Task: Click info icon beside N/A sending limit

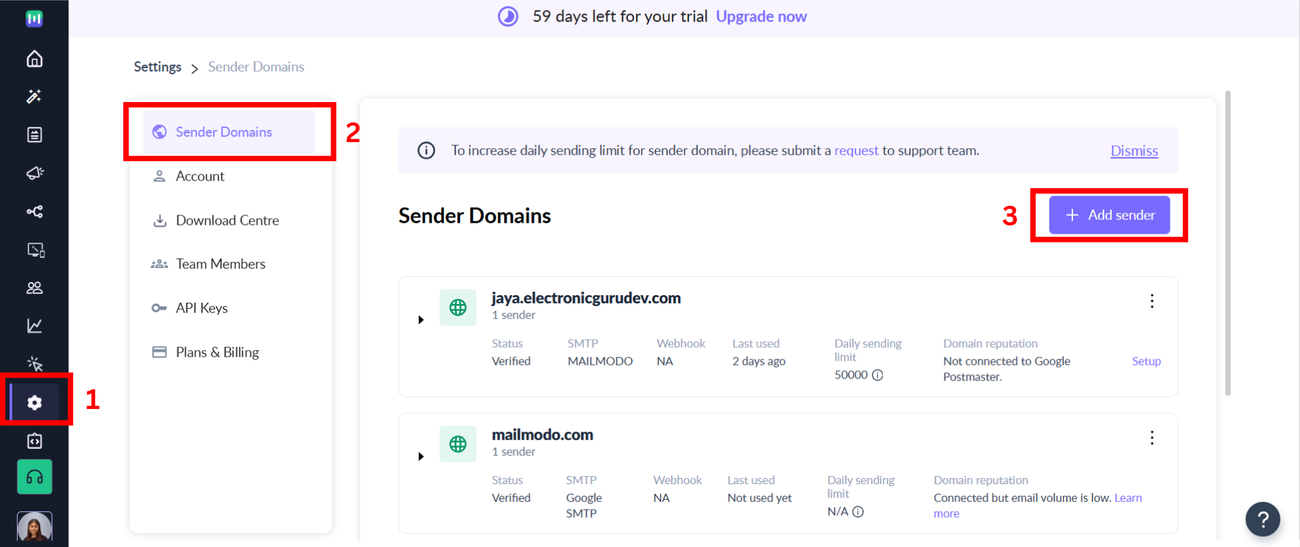Action: [858, 512]
